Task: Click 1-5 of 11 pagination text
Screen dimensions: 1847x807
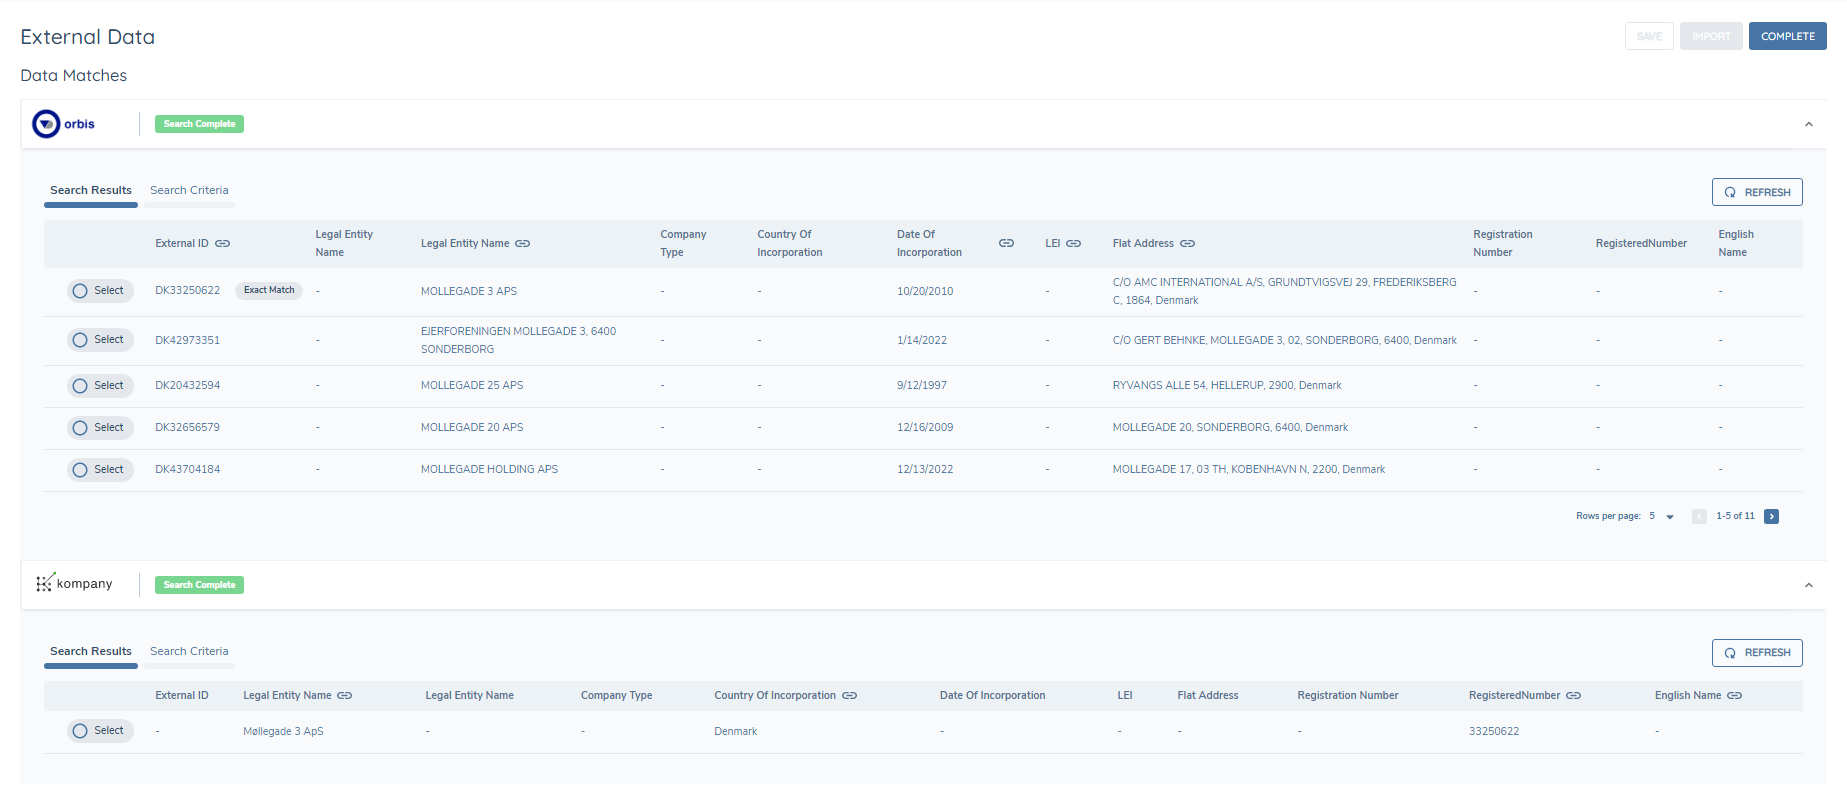Action: click(1735, 517)
